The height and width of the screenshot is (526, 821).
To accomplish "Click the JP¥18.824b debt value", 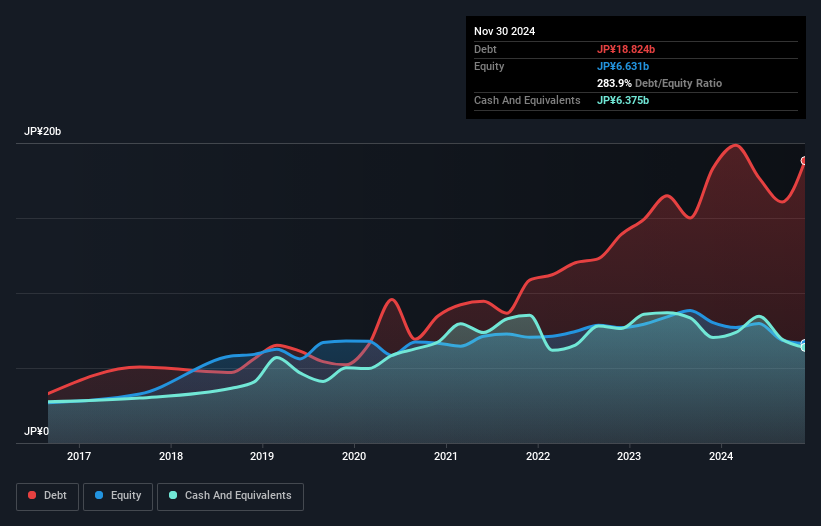I will [x=626, y=49].
